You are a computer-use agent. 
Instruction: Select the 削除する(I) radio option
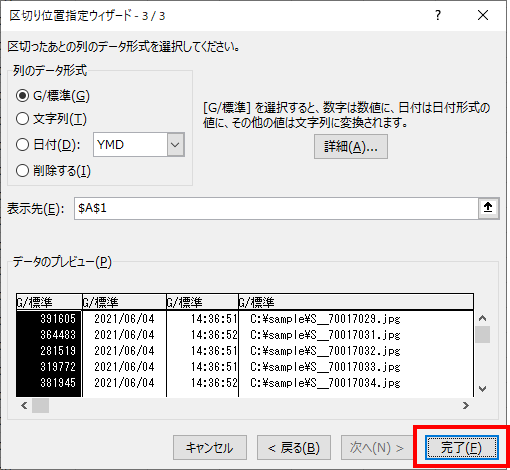22,171
